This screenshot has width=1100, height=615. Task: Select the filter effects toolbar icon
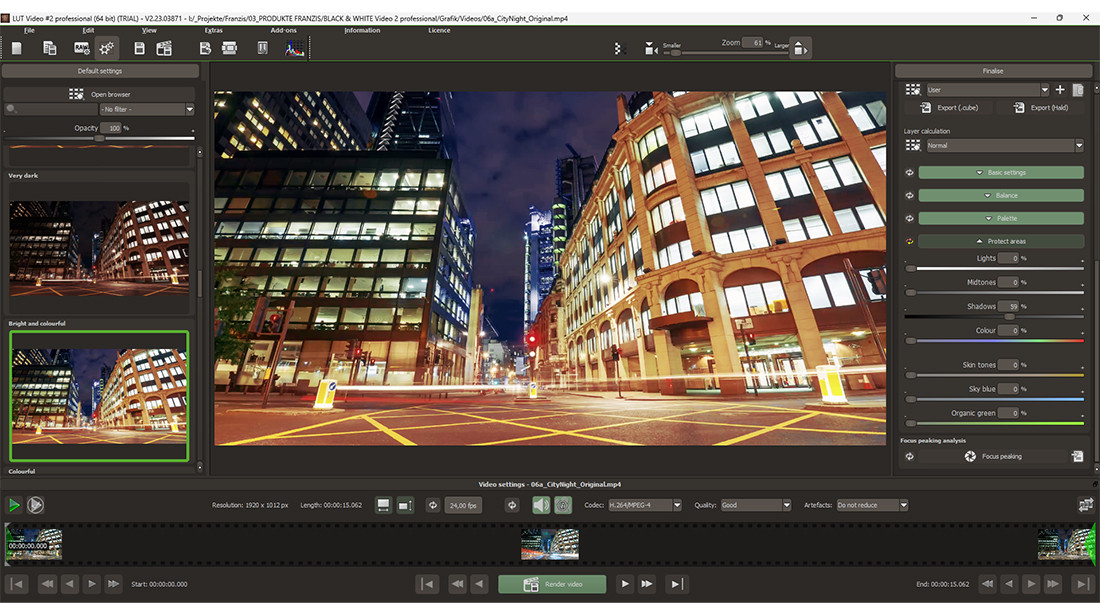tap(107, 47)
